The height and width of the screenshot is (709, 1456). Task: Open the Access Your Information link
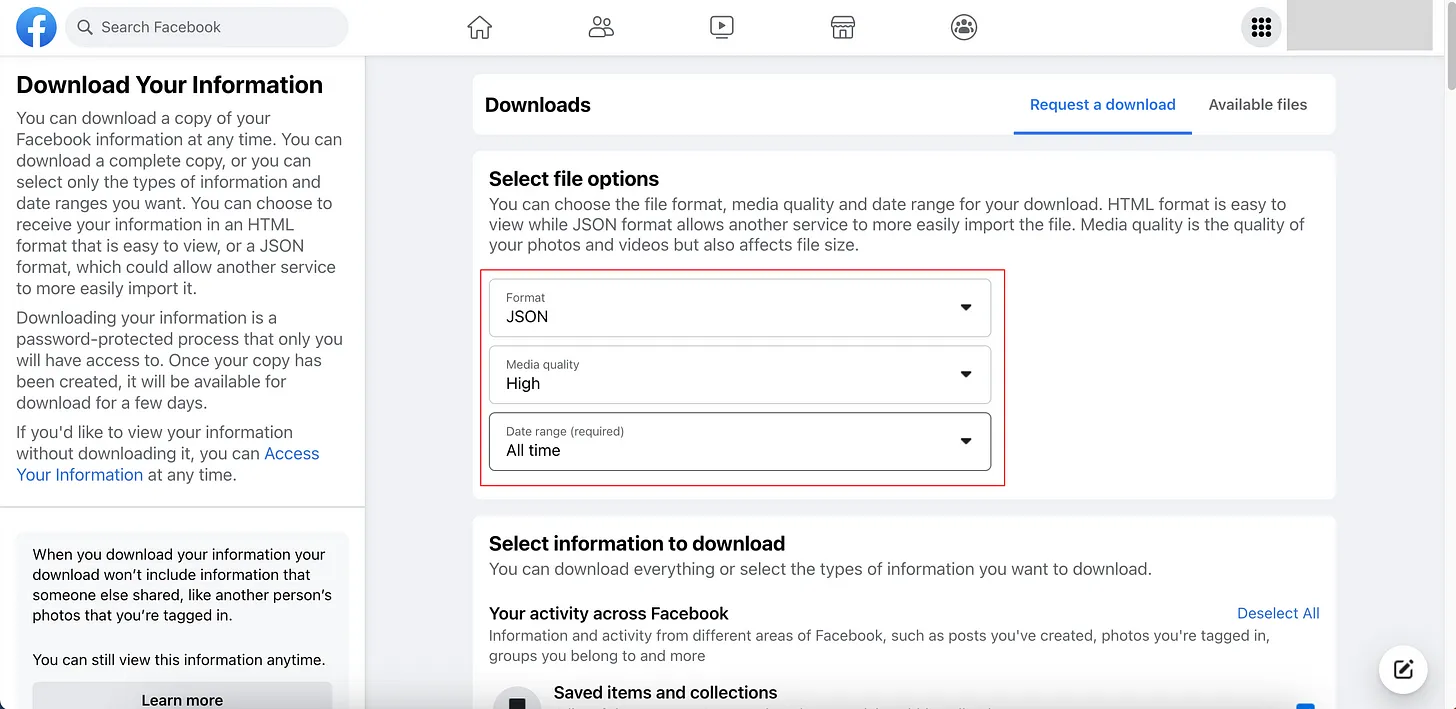tap(291, 454)
